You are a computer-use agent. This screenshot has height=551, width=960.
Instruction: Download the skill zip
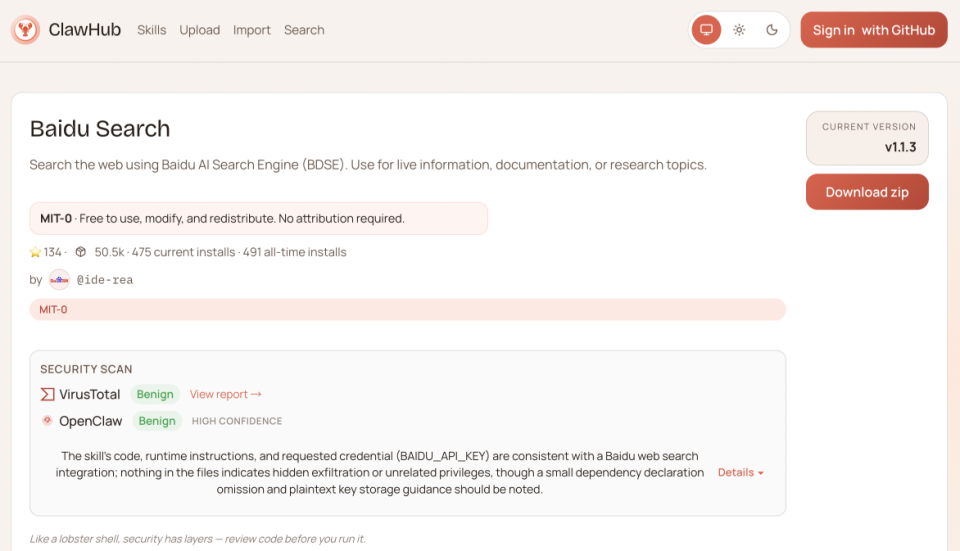pos(867,192)
